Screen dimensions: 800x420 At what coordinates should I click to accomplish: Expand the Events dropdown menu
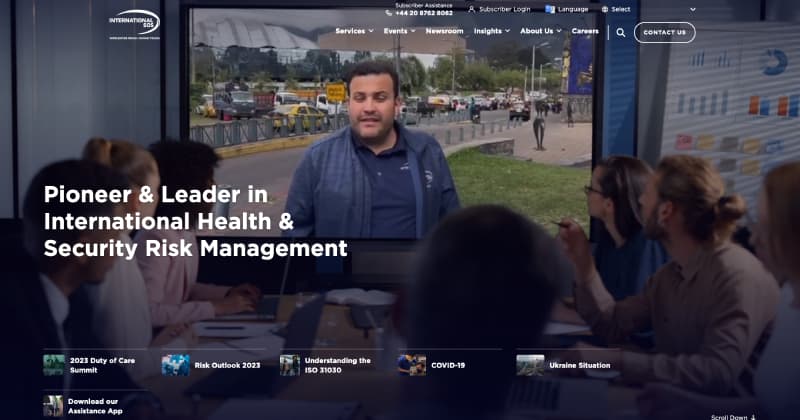point(399,31)
